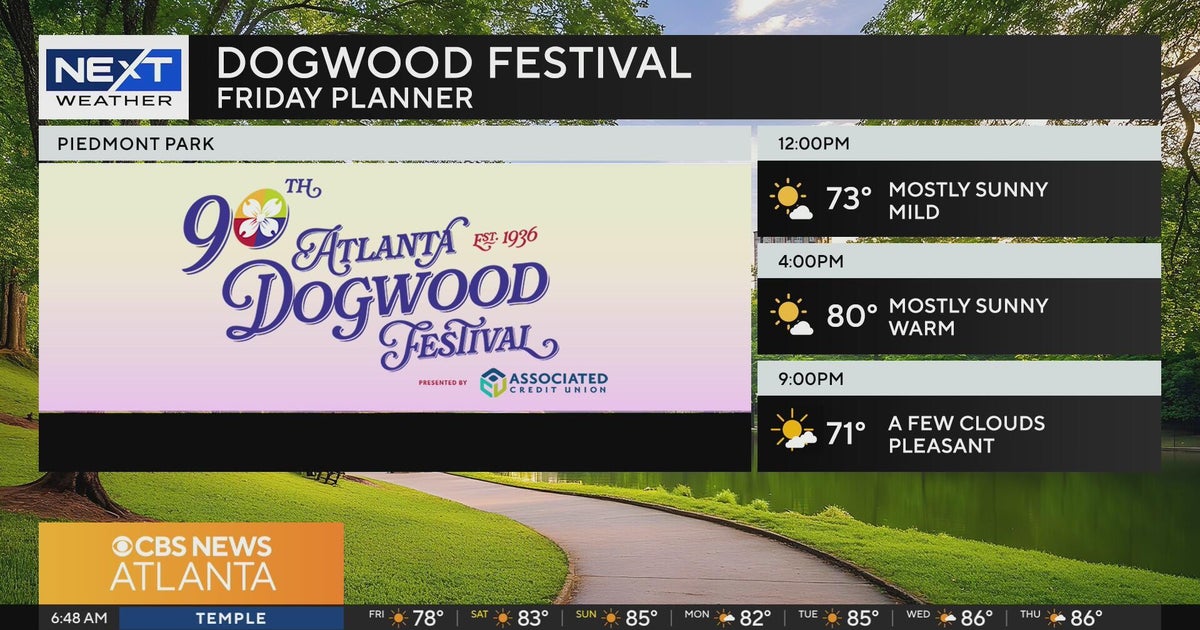
Task: Click the Piedmont Park location label
Action: [136, 144]
